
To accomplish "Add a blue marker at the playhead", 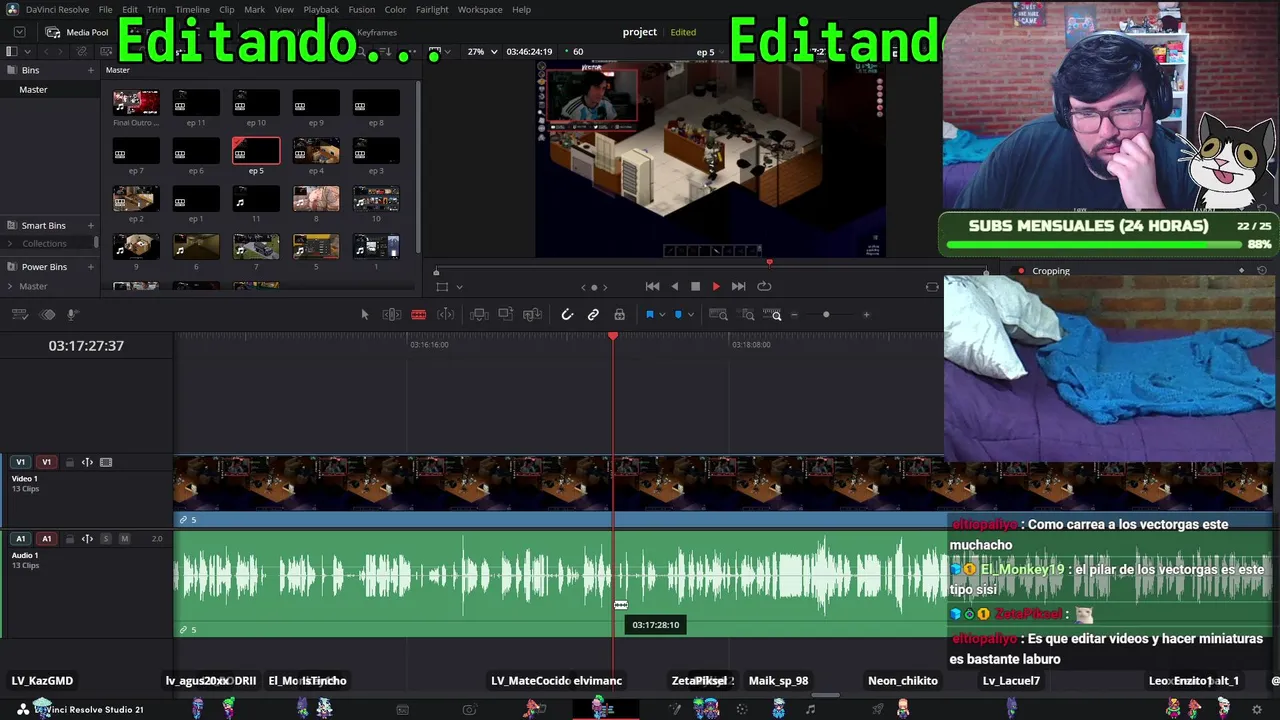I will point(678,315).
